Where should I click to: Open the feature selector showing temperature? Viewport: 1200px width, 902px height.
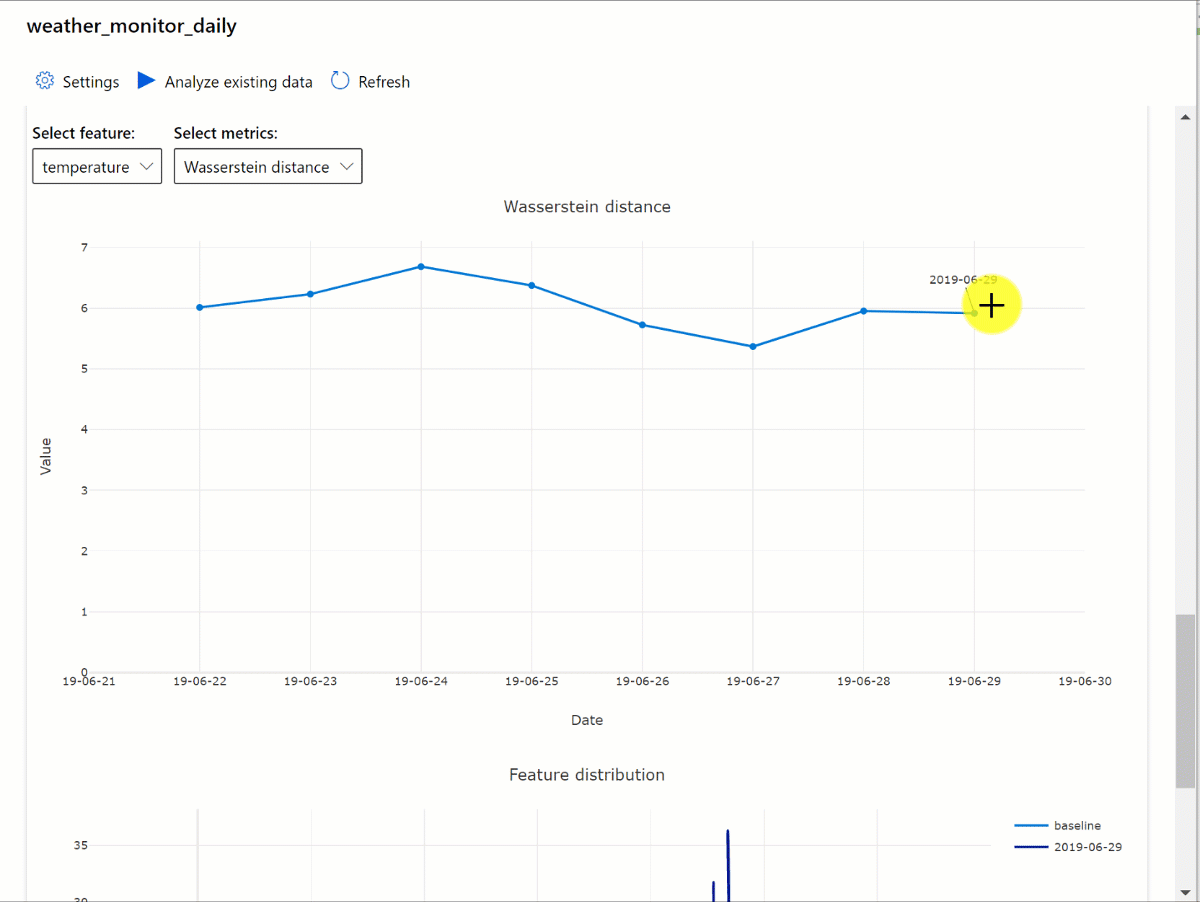[96, 166]
